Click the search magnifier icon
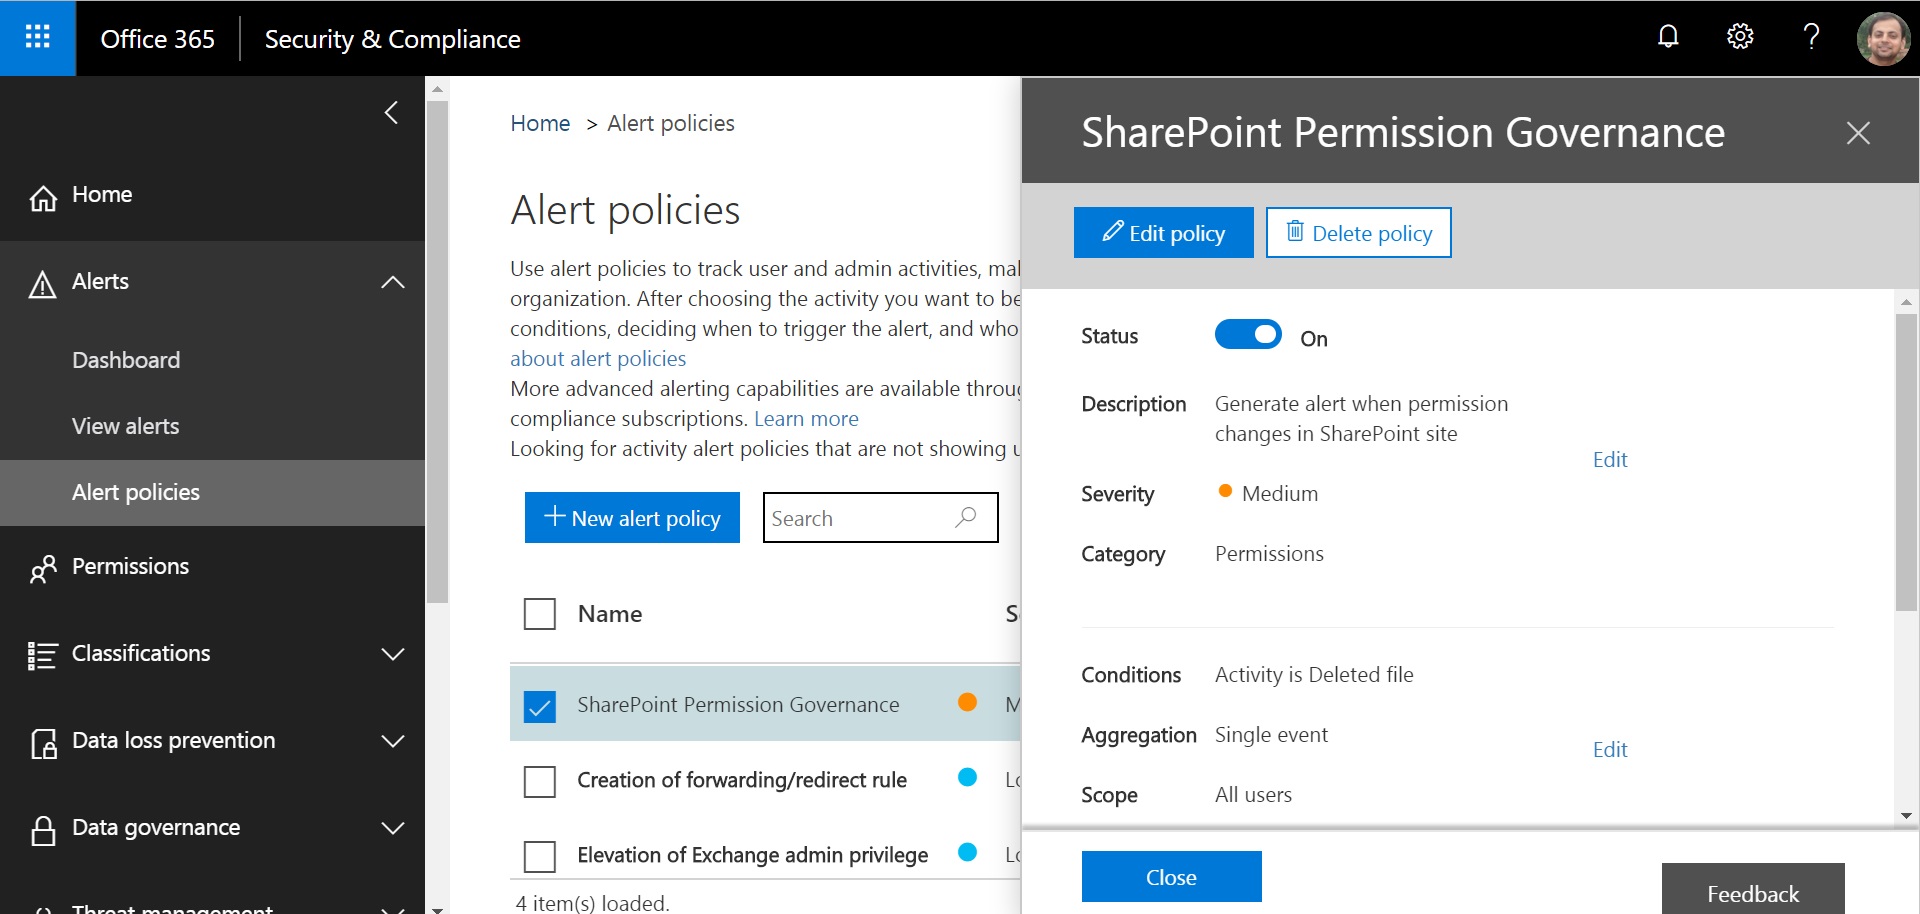The height and width of the screenshot is (914, 1920). tap(965, 517)
